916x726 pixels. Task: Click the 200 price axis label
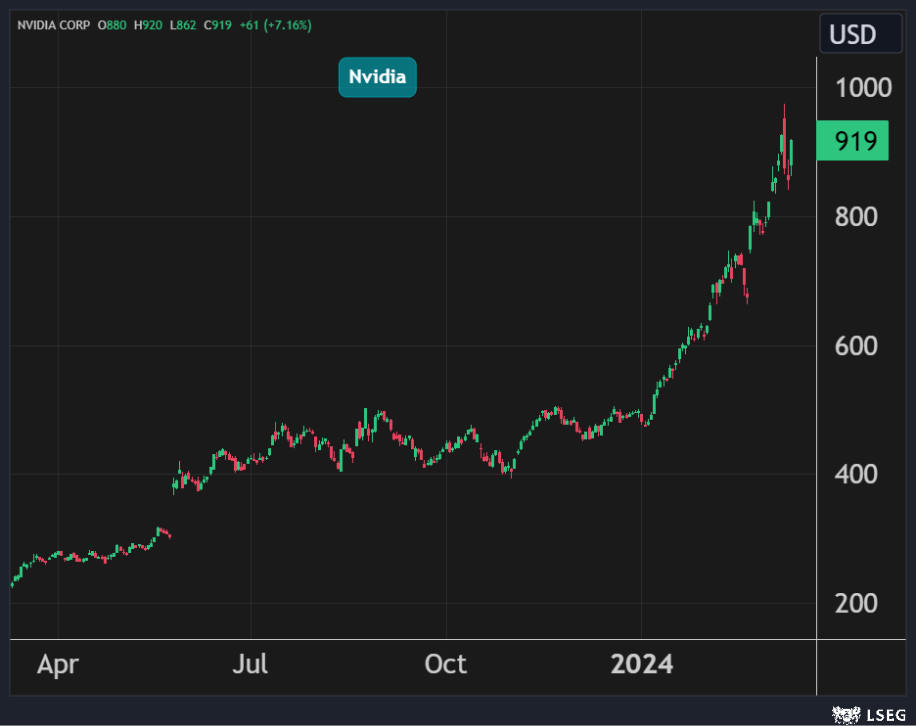coord(856,603)
